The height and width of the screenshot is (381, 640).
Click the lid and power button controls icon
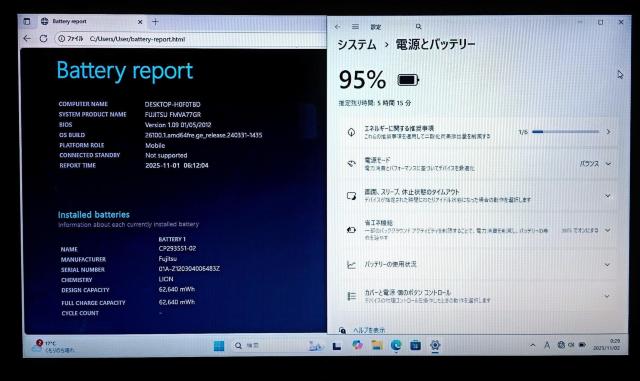[x=351, y=296]
